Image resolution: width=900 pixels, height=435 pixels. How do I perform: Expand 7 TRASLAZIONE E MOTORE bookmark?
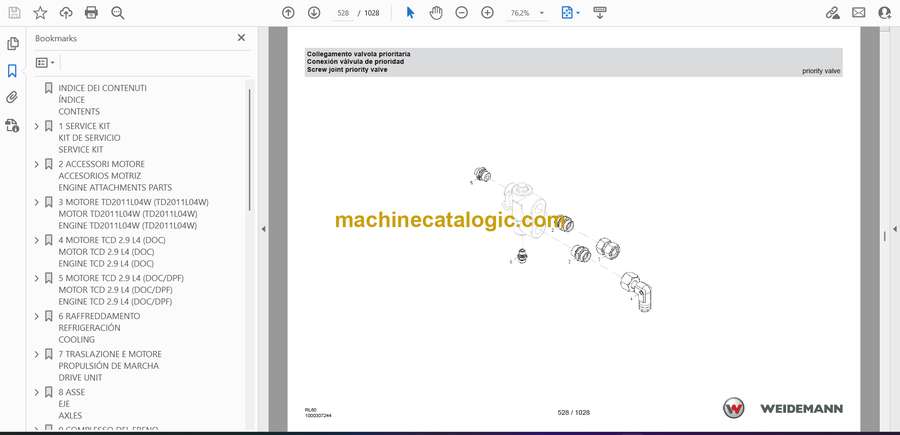tap(37, 354)
